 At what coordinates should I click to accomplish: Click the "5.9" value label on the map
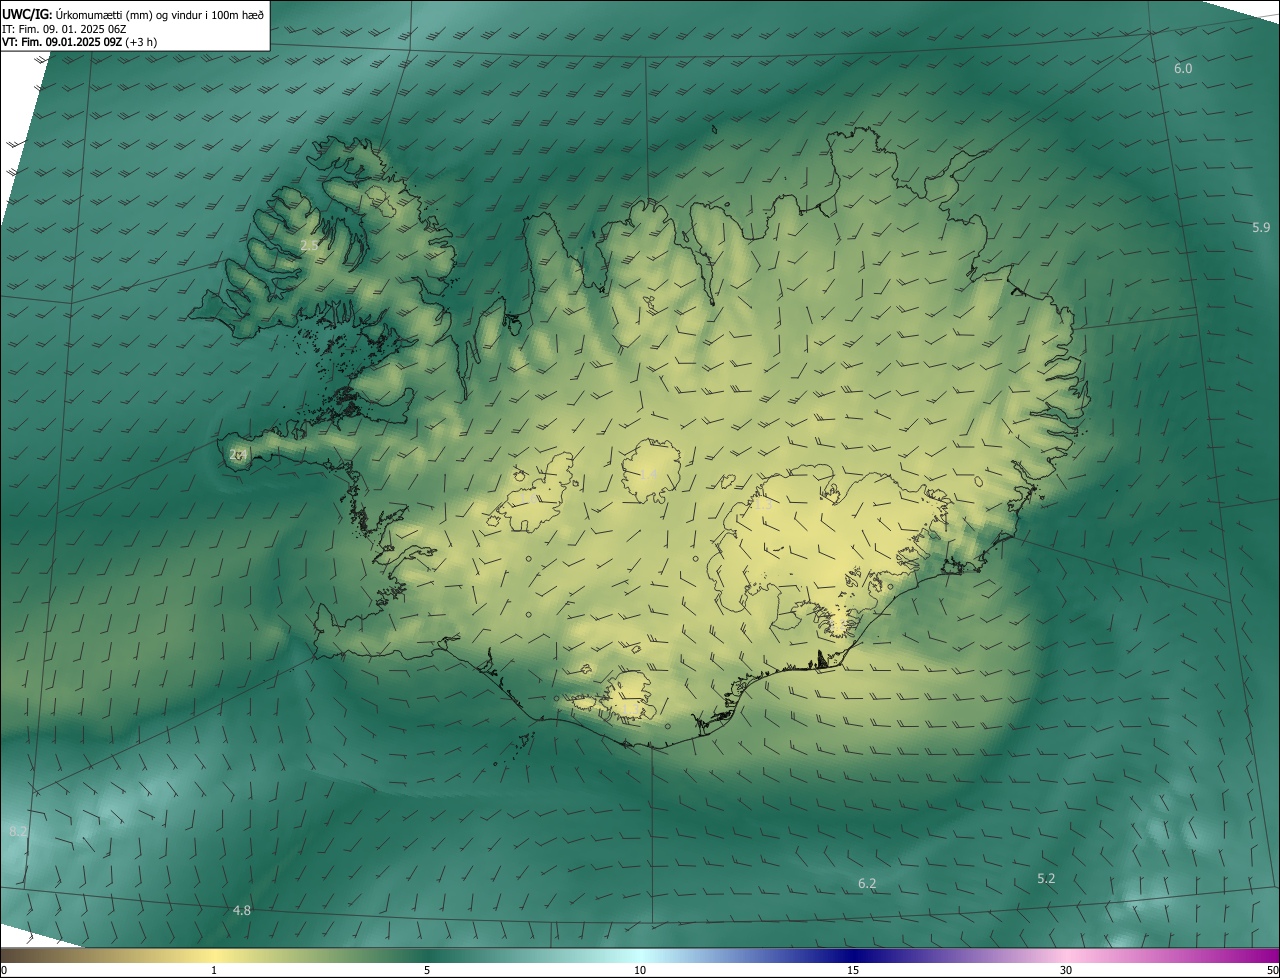point(1261,227)
